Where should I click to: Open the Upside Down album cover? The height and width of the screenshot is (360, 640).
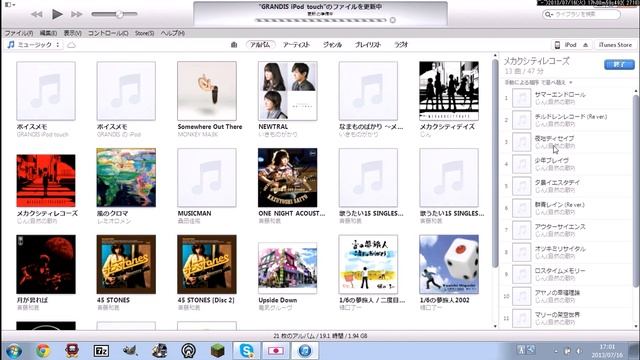pos(288,268)
